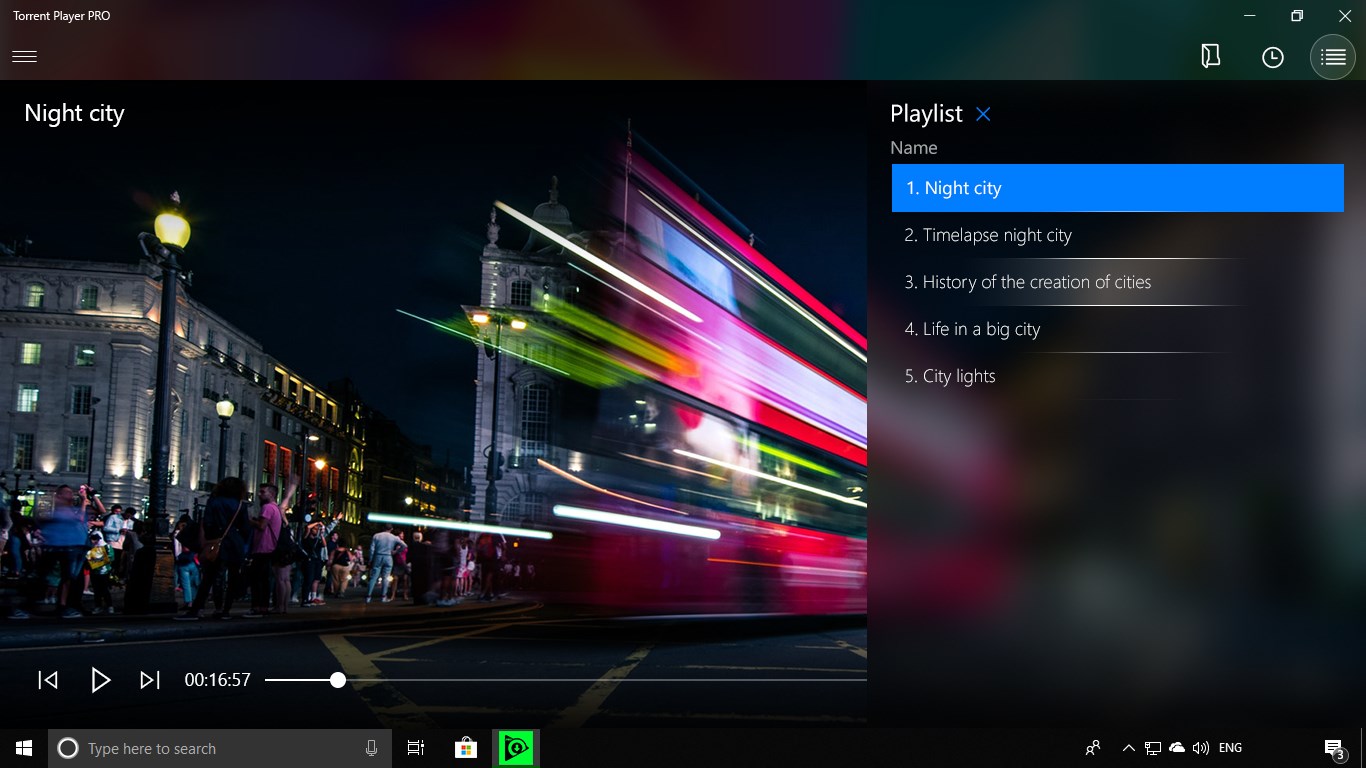Open the file browser folder icon
Screen dimensions: 1366x768
coord(1210,57)
